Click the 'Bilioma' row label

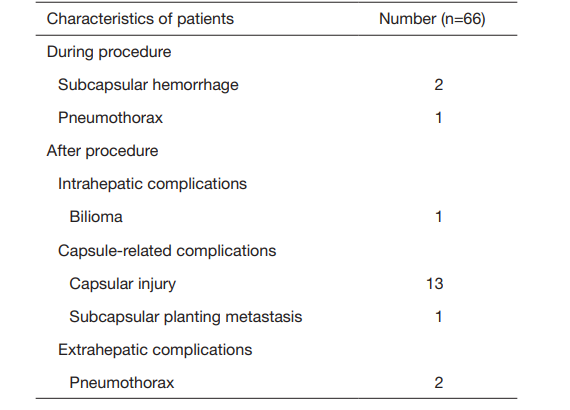tap(96, 217)
